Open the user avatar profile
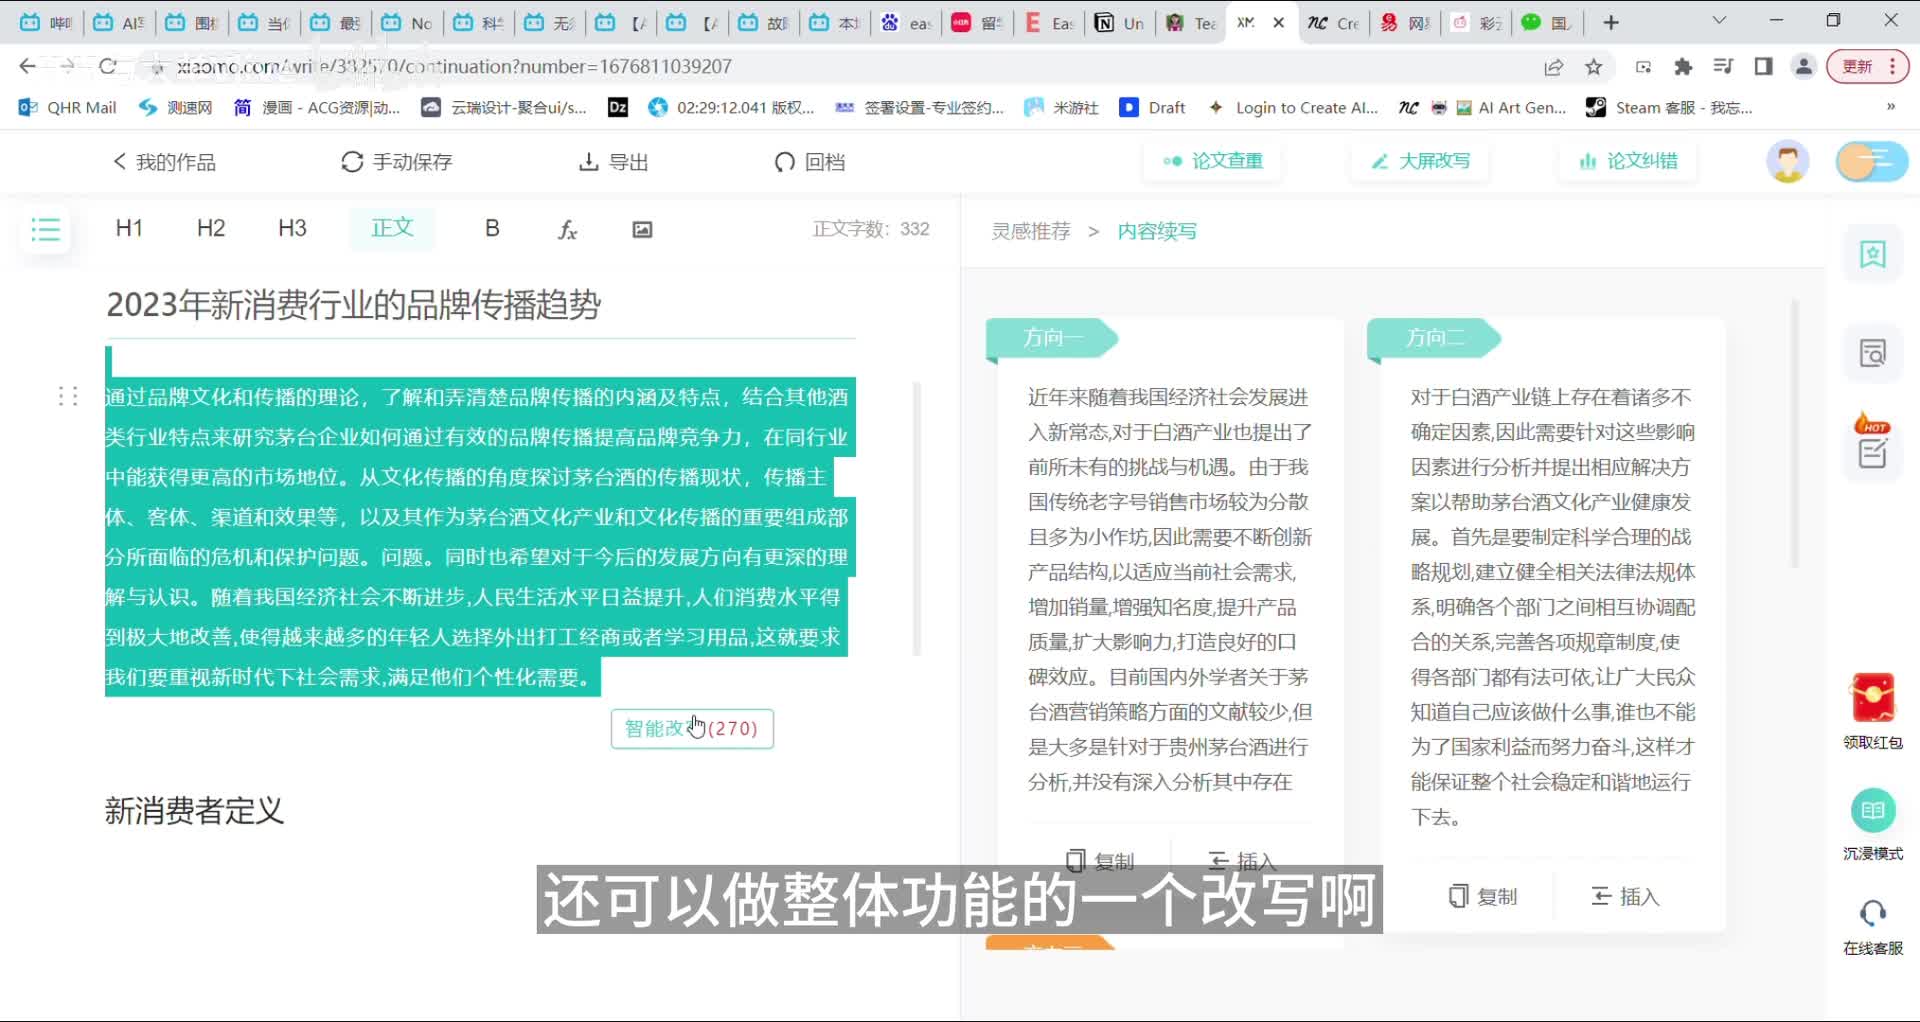 tap(1787, 161)
